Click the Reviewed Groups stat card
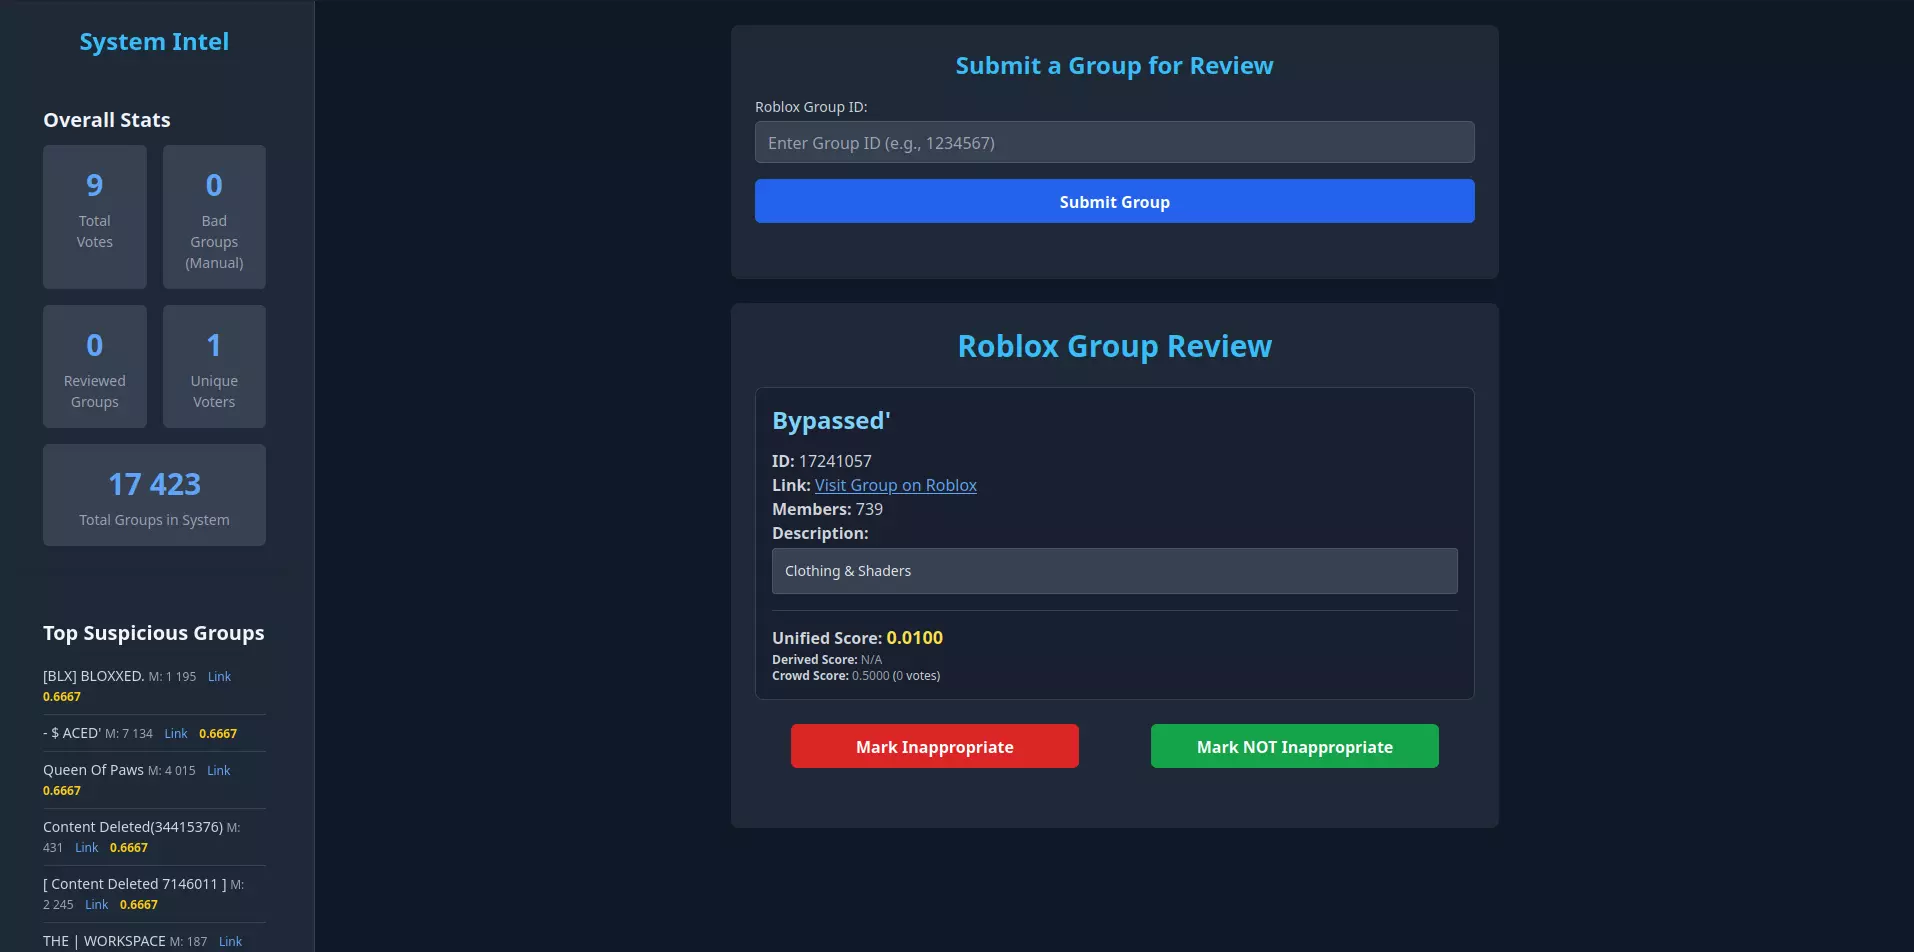The image size is (1914, 952). tap(95, 366)
